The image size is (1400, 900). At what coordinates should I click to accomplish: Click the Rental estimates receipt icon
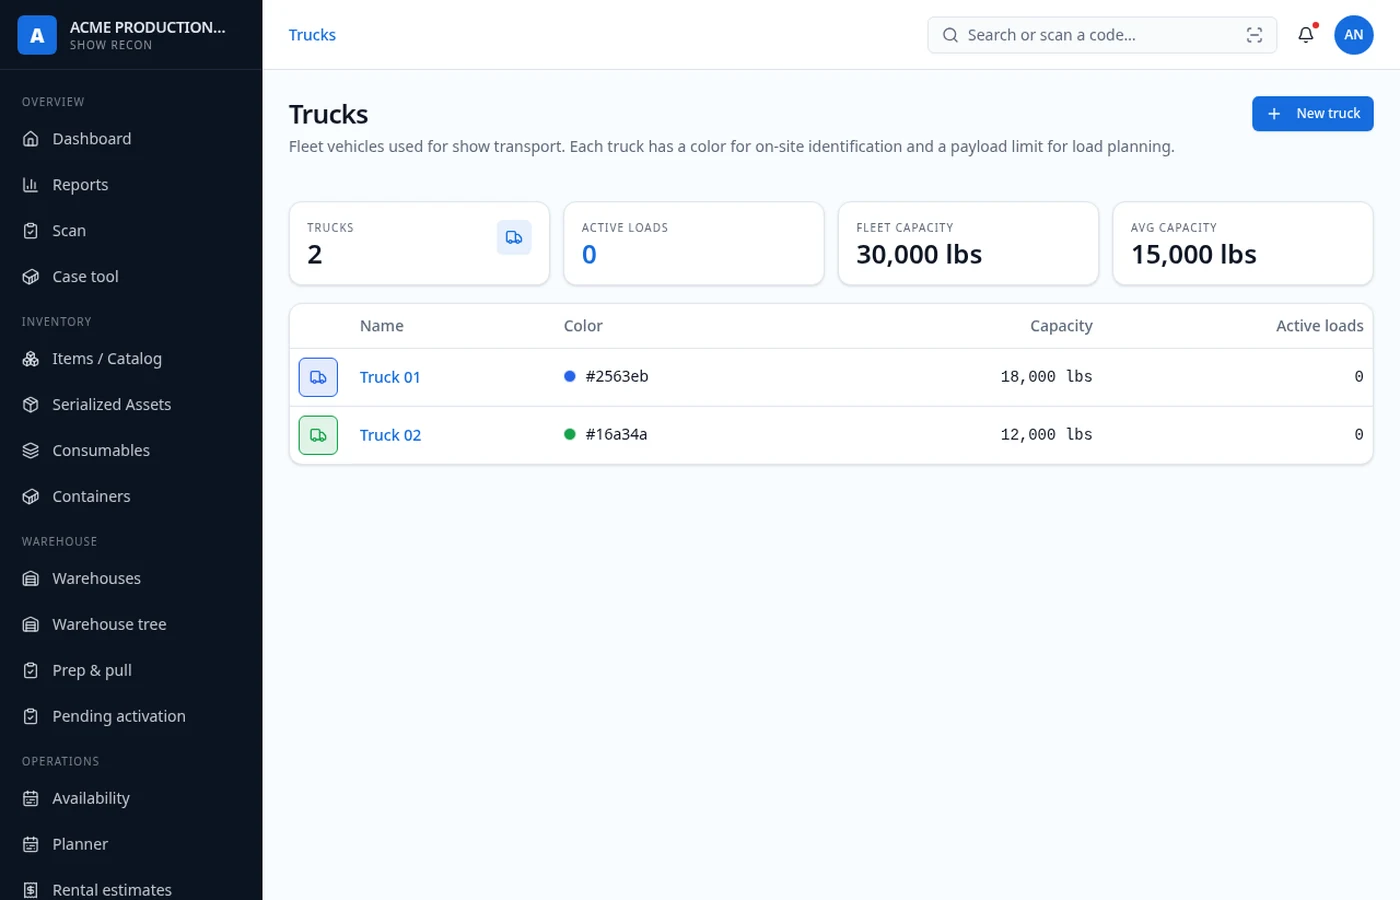pyautogui.click(x=31, y=890)
